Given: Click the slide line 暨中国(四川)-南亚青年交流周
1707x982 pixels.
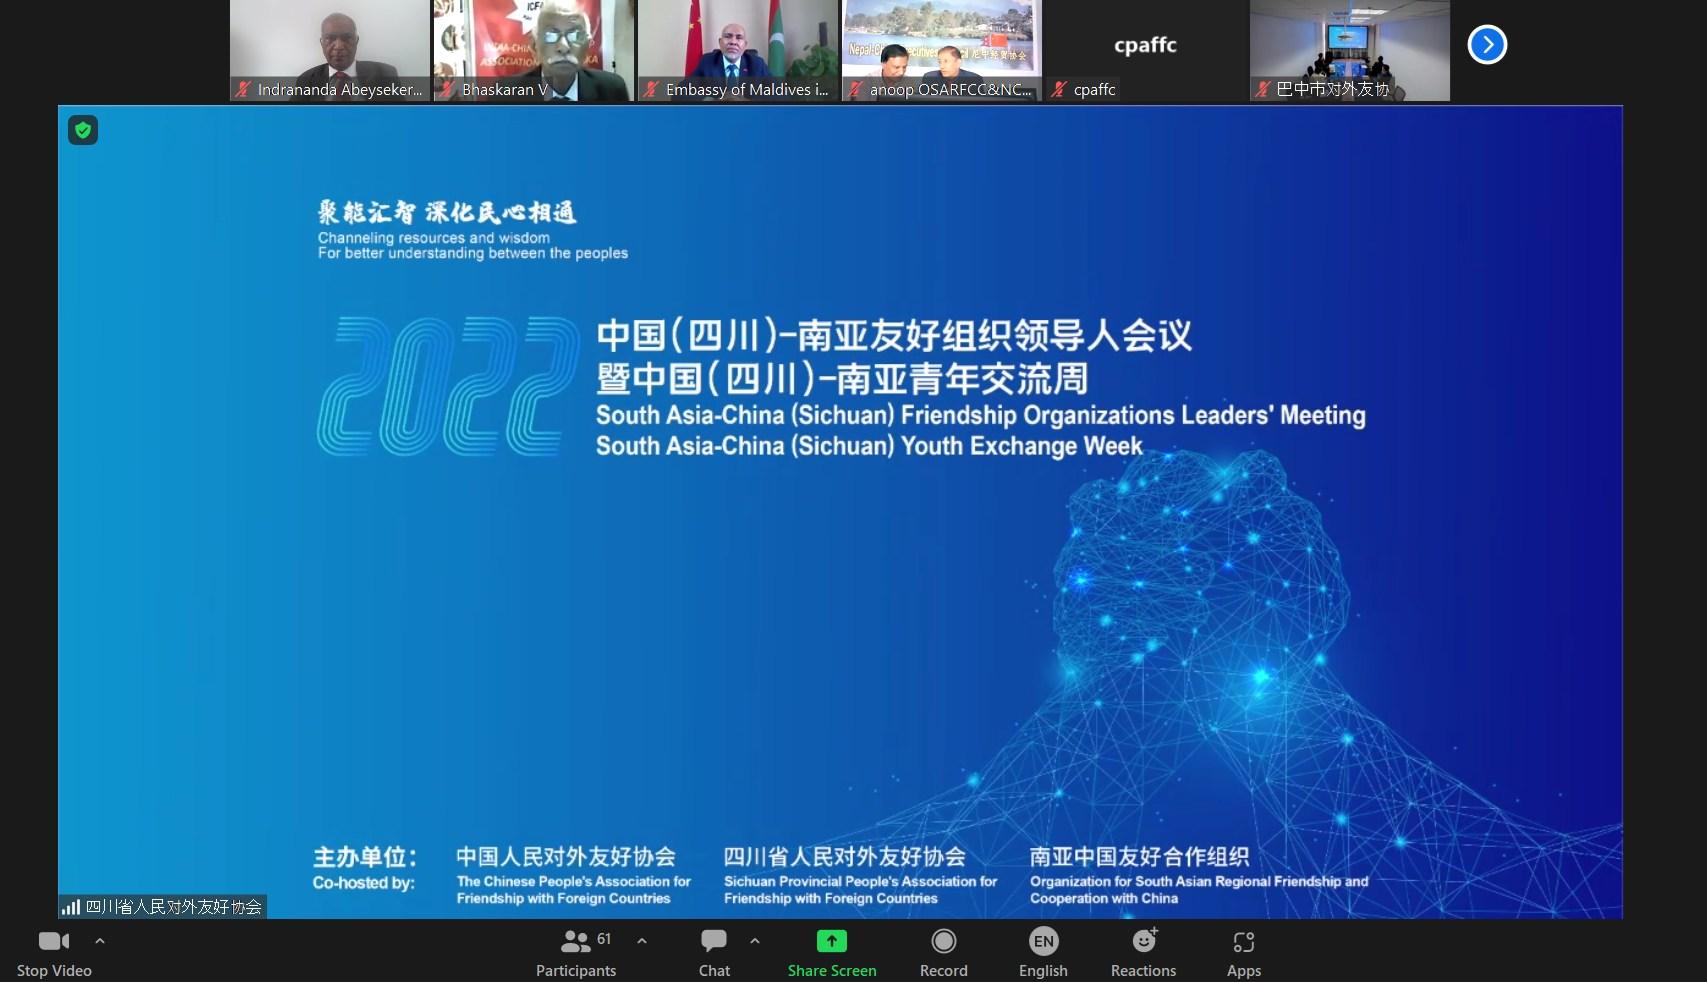Looking at the screenshot, I should [x=842, y=379].
